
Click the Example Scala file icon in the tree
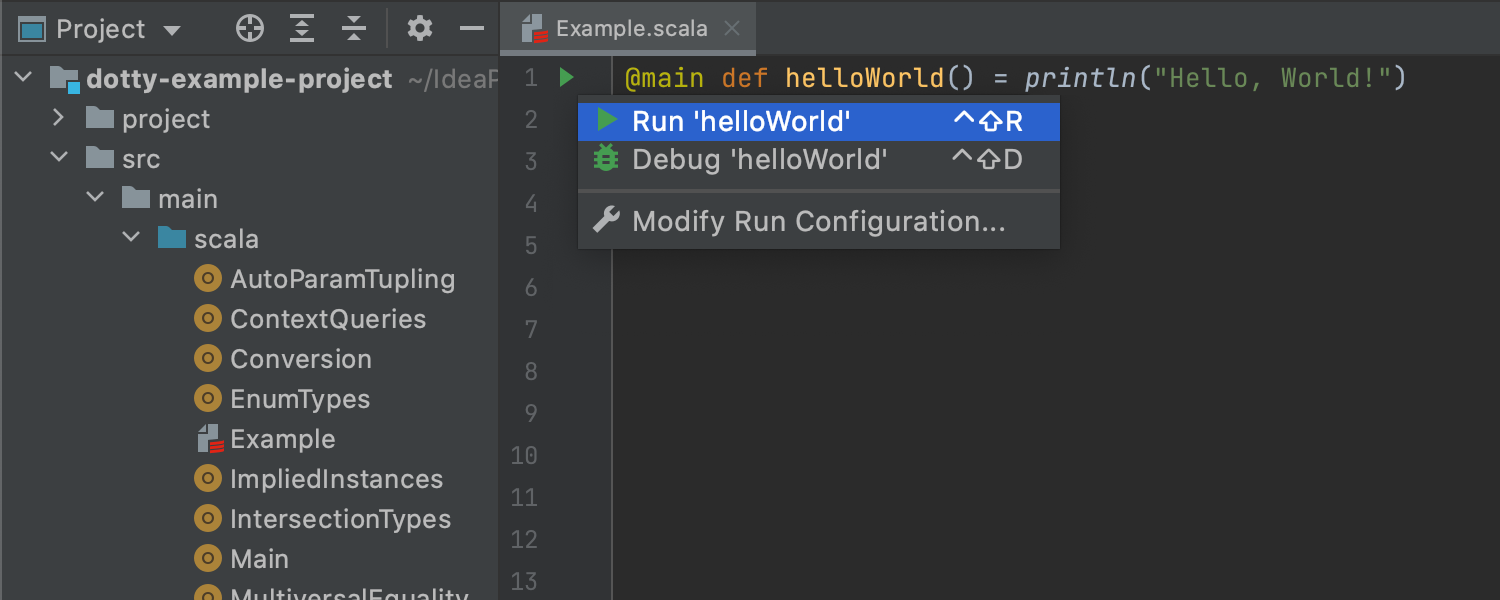tap(209, 439)
